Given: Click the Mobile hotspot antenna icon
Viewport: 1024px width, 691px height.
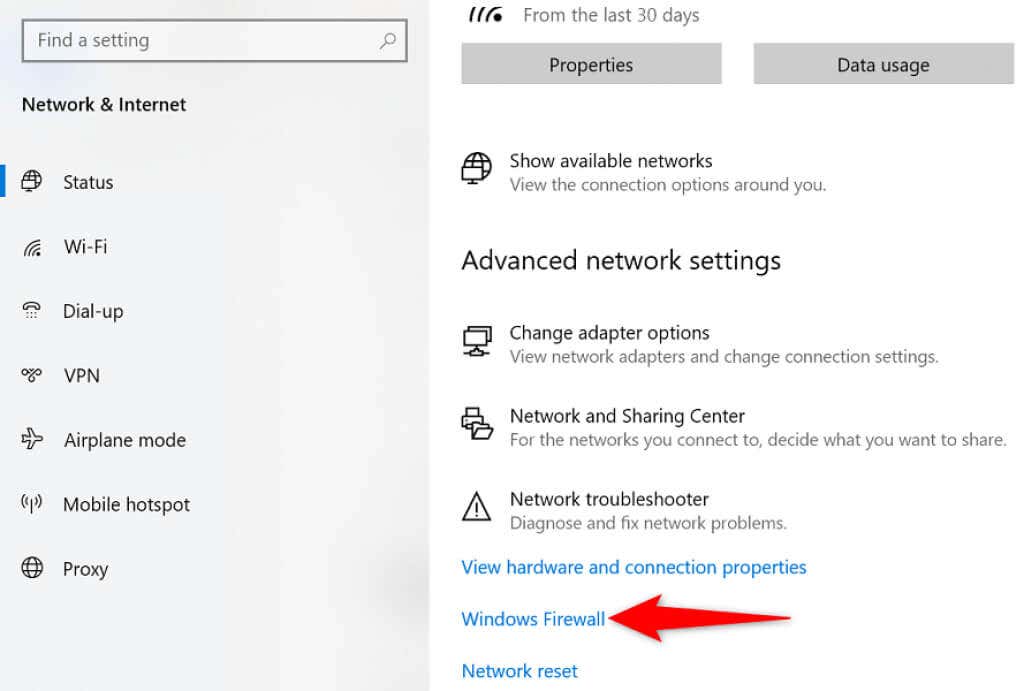Looking at the screenshot, I should (32, 503).
